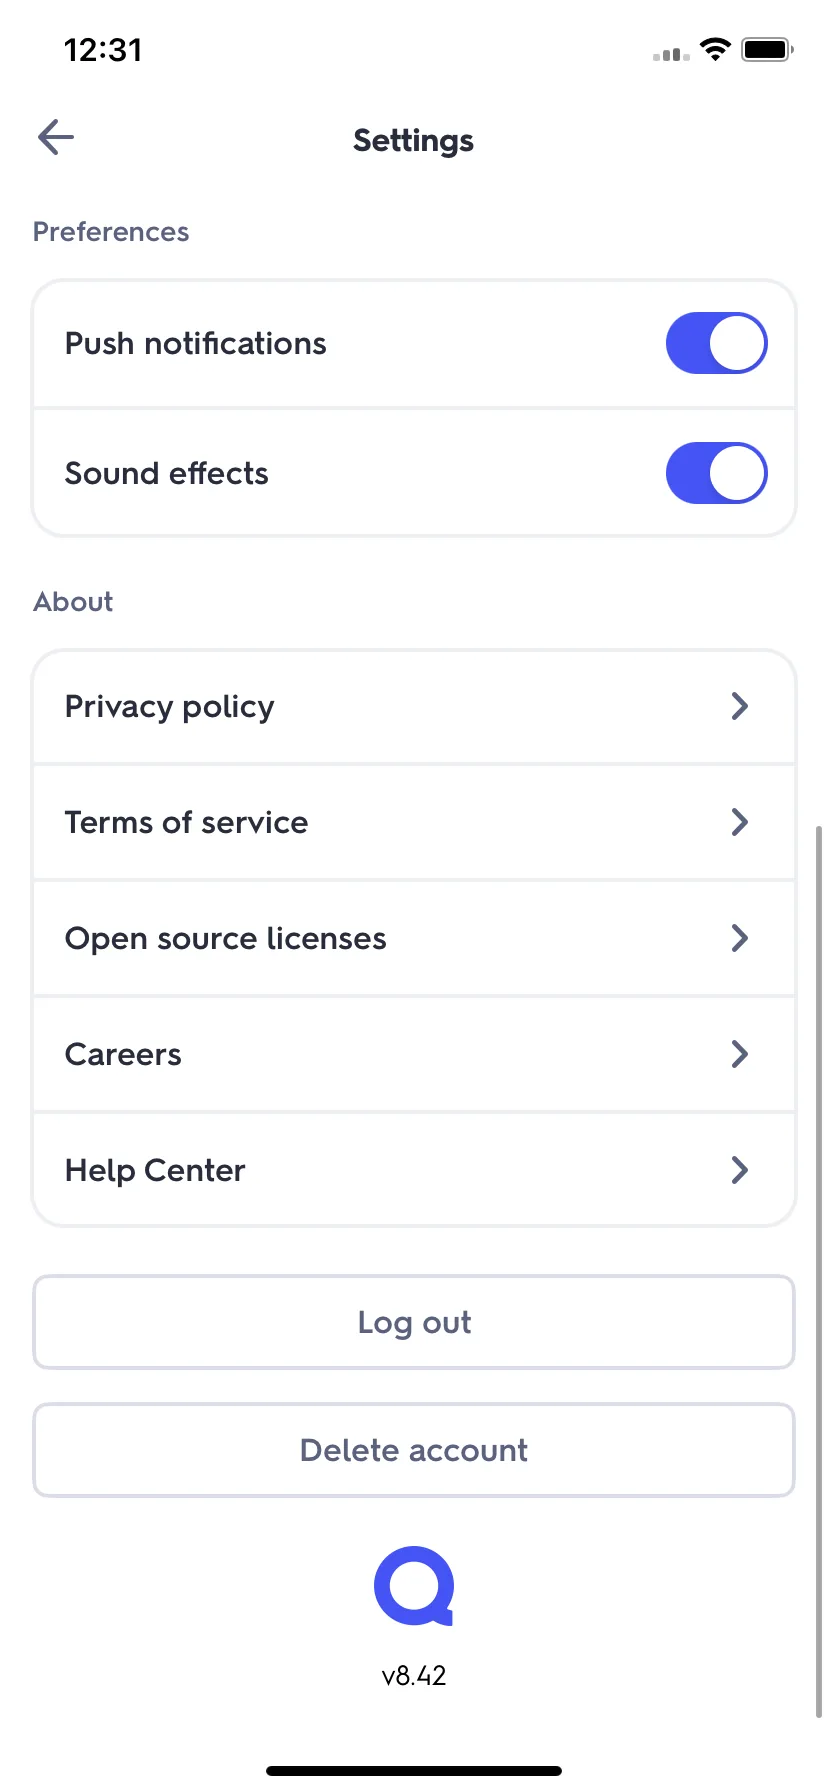828x1792 pixels.
Task: Tap the arrow next to Careers
Action: click(x=740, y=1054)
